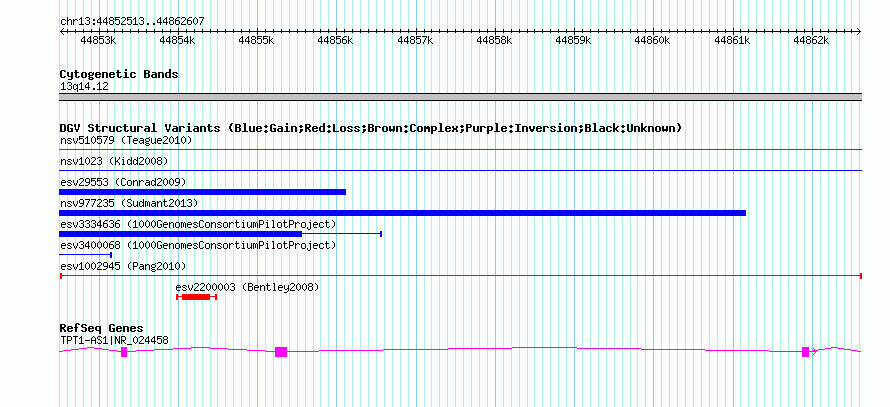Select the thin blue nsv1023 gain line
890x407 pixels.
point(460,170)
